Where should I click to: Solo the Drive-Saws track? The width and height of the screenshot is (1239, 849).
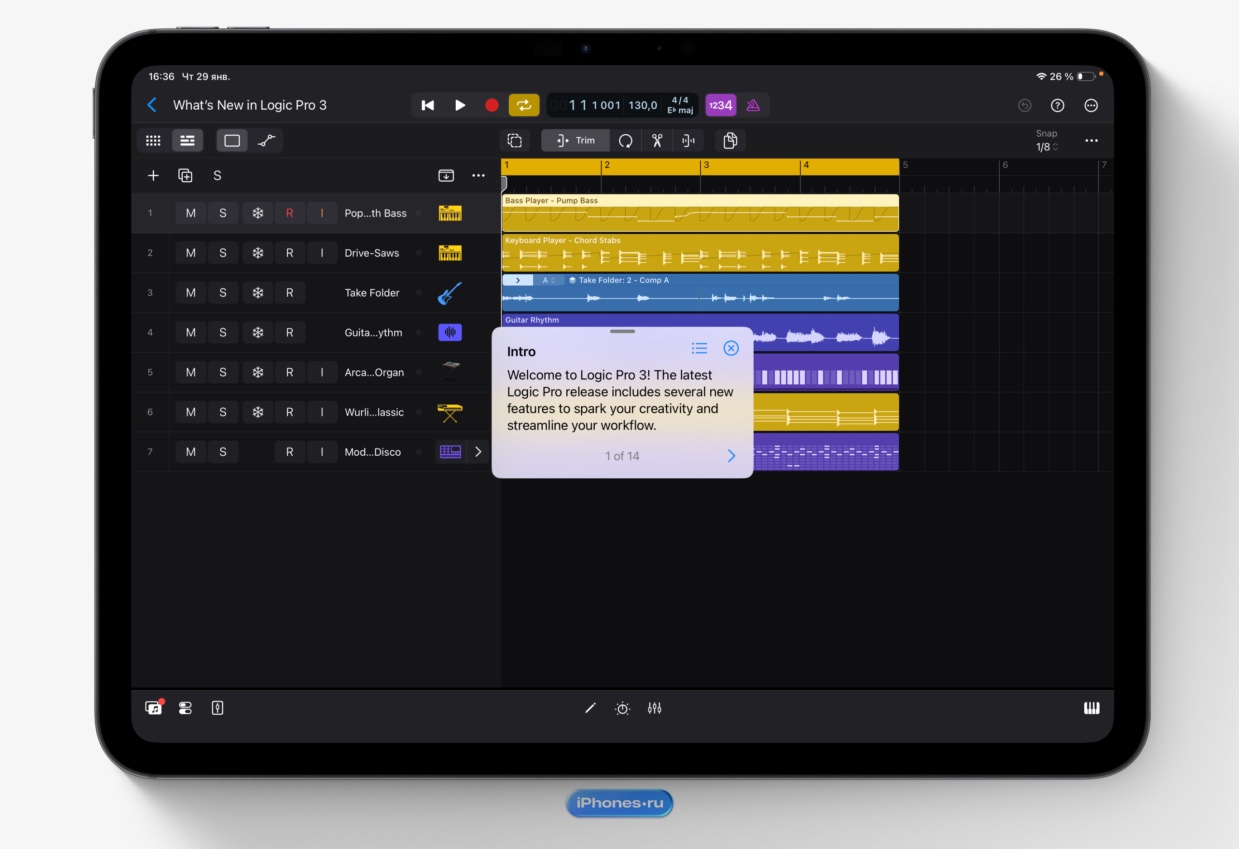coord(223,253)
